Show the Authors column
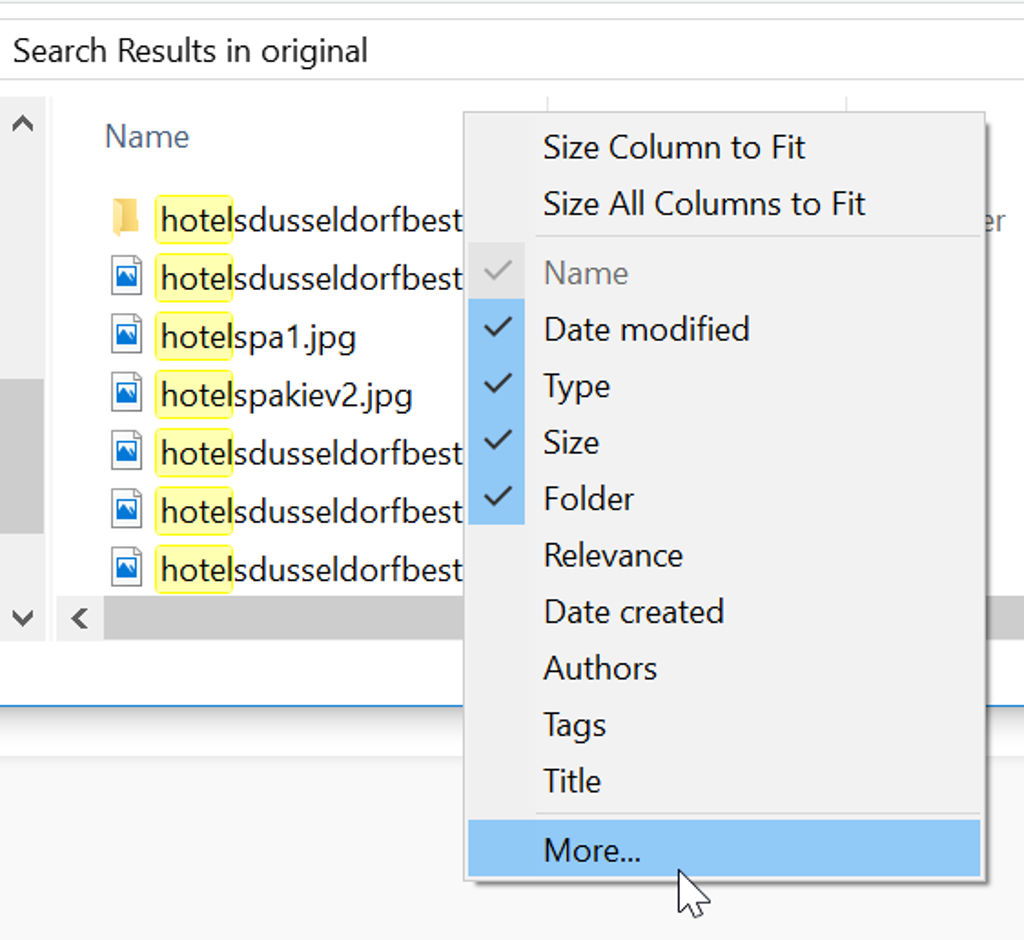 click(600, 668)
